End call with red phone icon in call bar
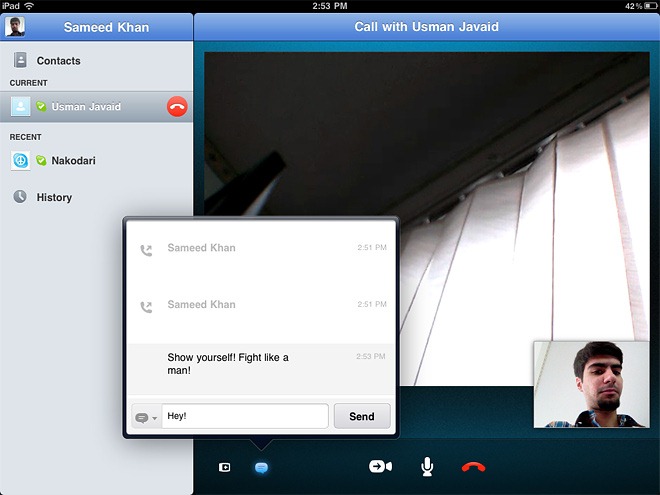The image size is (660, 495). 474,467
